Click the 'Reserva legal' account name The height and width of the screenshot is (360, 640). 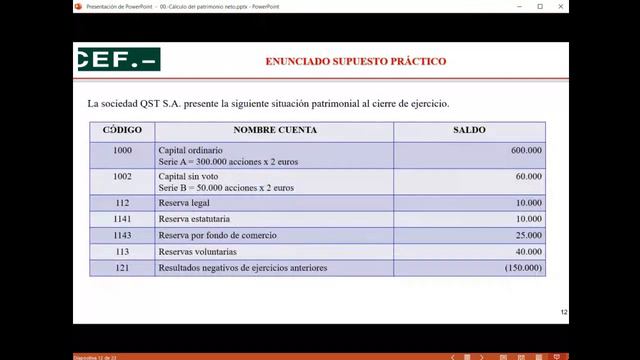(184, 203)
